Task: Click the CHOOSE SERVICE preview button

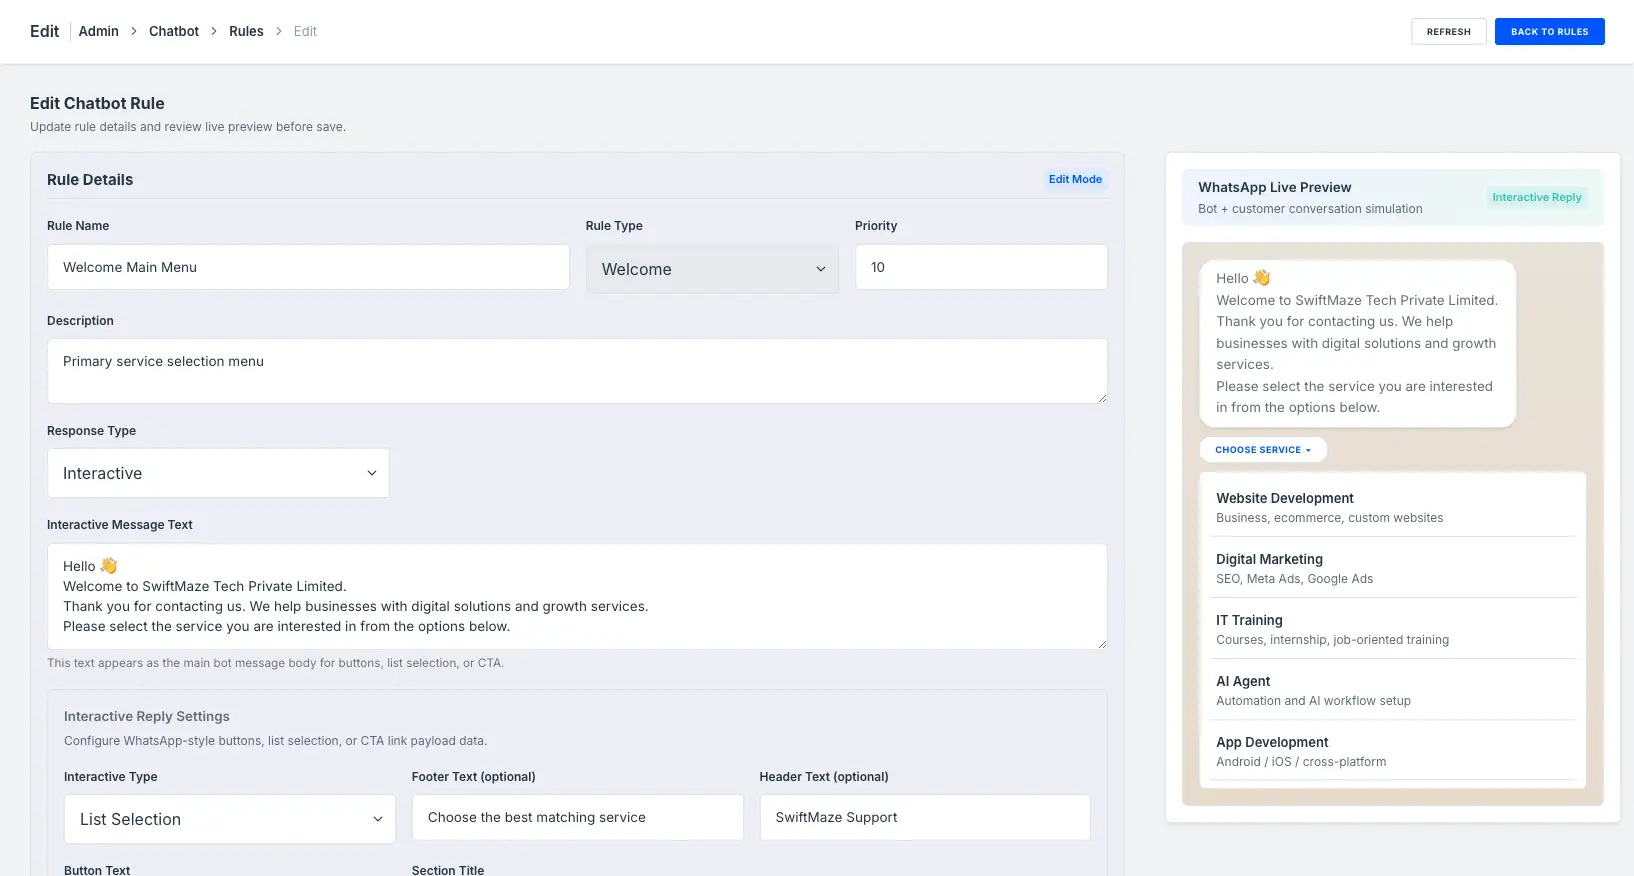Action: click(x=1263, y=450)
